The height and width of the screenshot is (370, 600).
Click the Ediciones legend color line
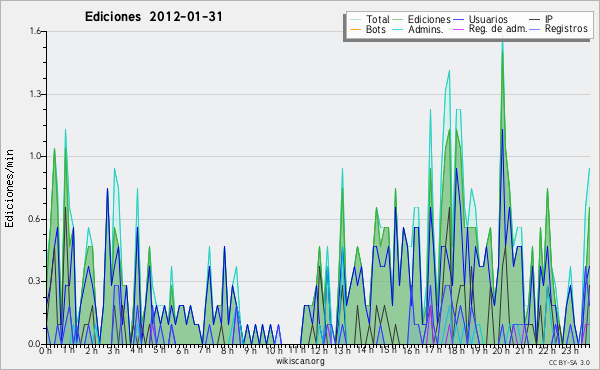(398, 19)
